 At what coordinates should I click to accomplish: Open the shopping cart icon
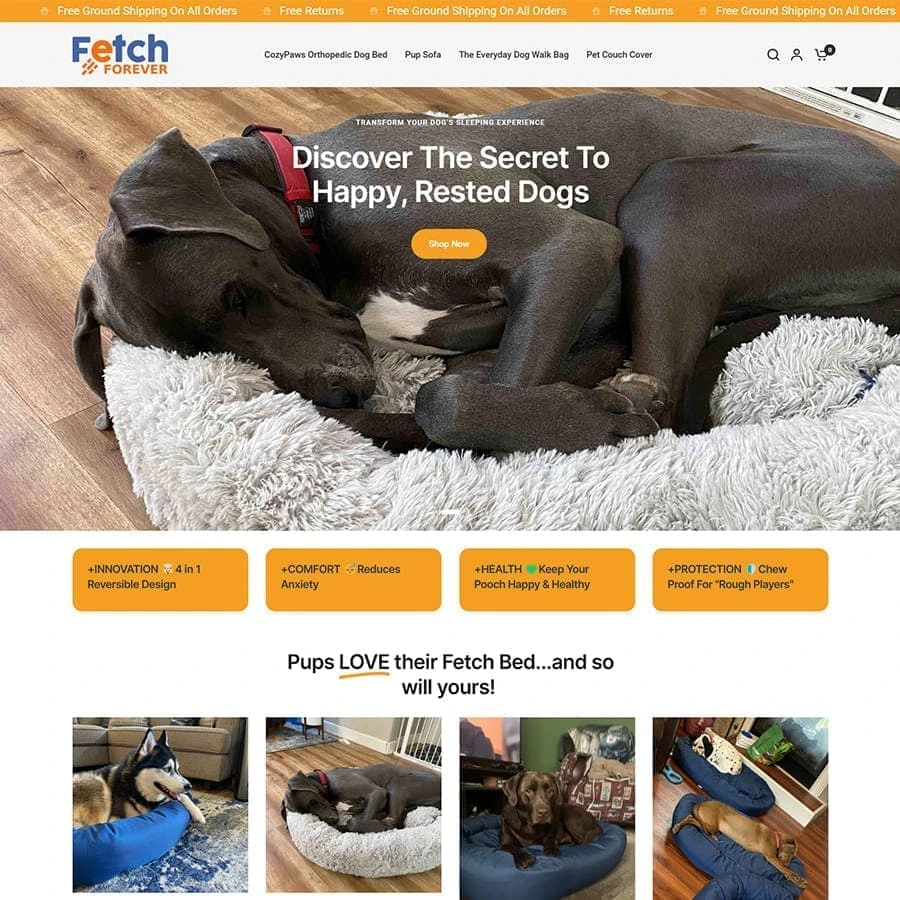click(x=822, y=55)
